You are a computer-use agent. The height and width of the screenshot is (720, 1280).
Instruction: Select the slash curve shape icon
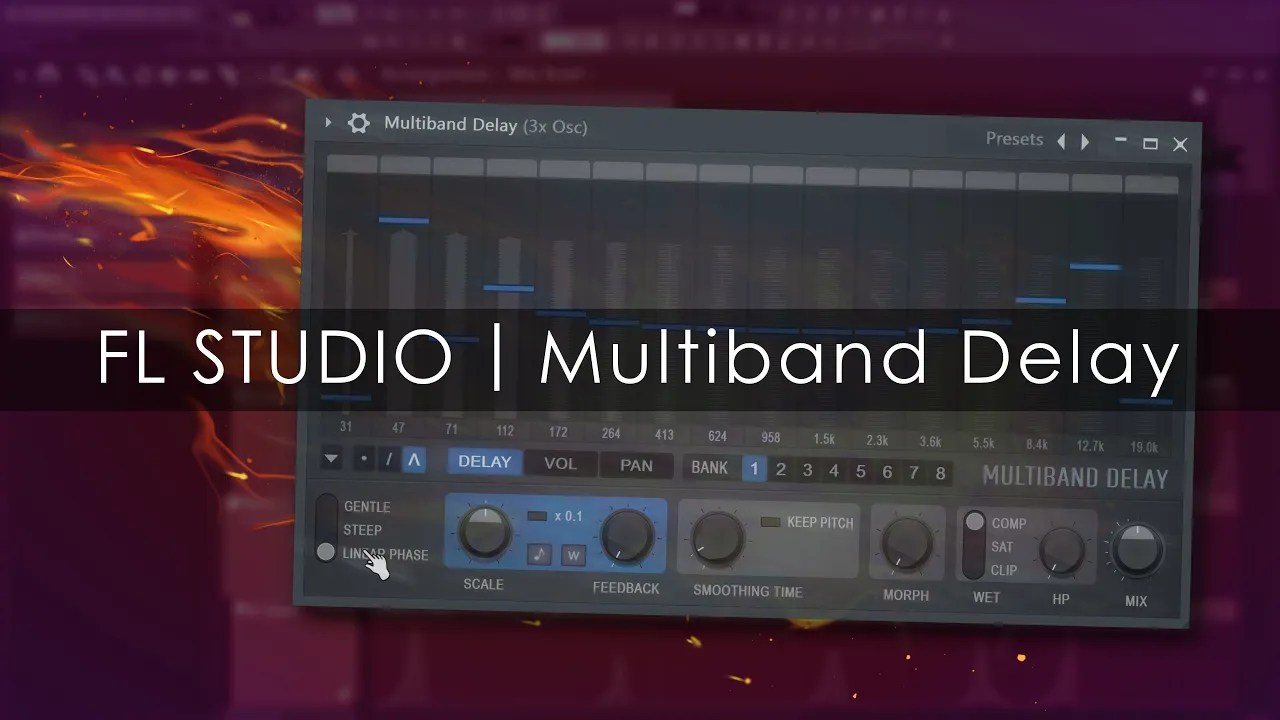pyautogui.click(x=388, y=459)
